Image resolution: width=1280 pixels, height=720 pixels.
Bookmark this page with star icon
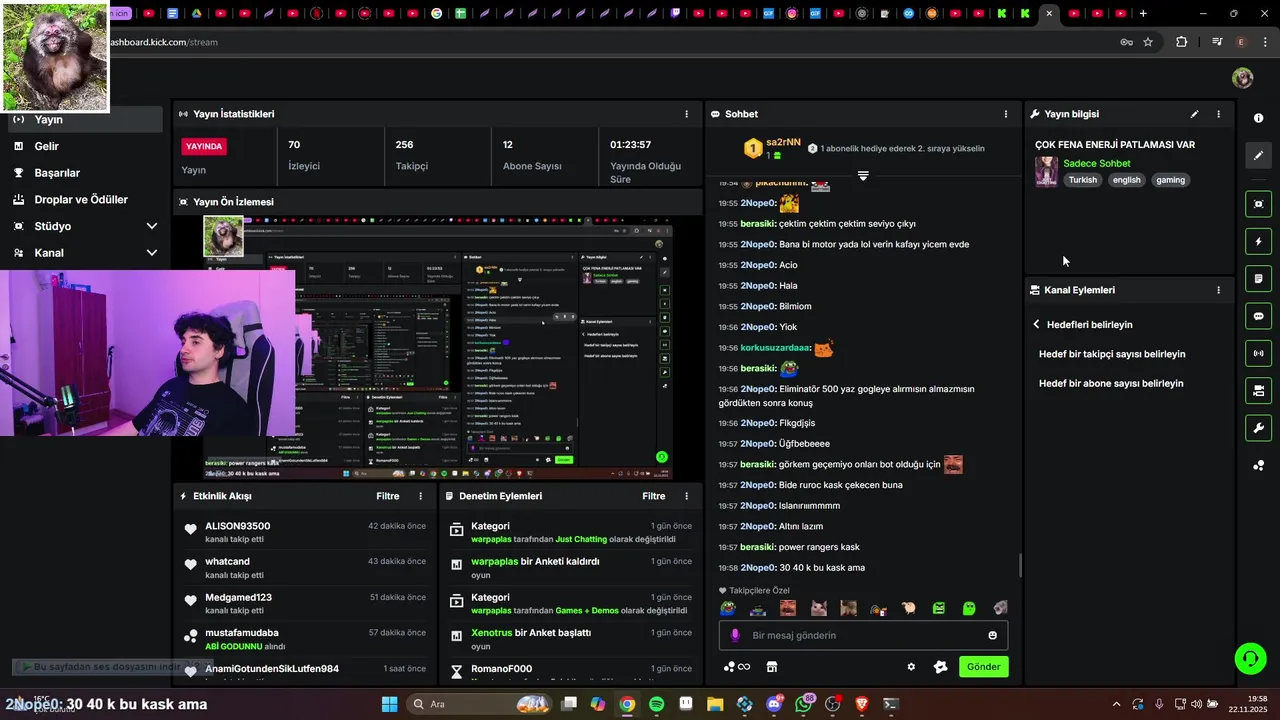(1148, 42)
